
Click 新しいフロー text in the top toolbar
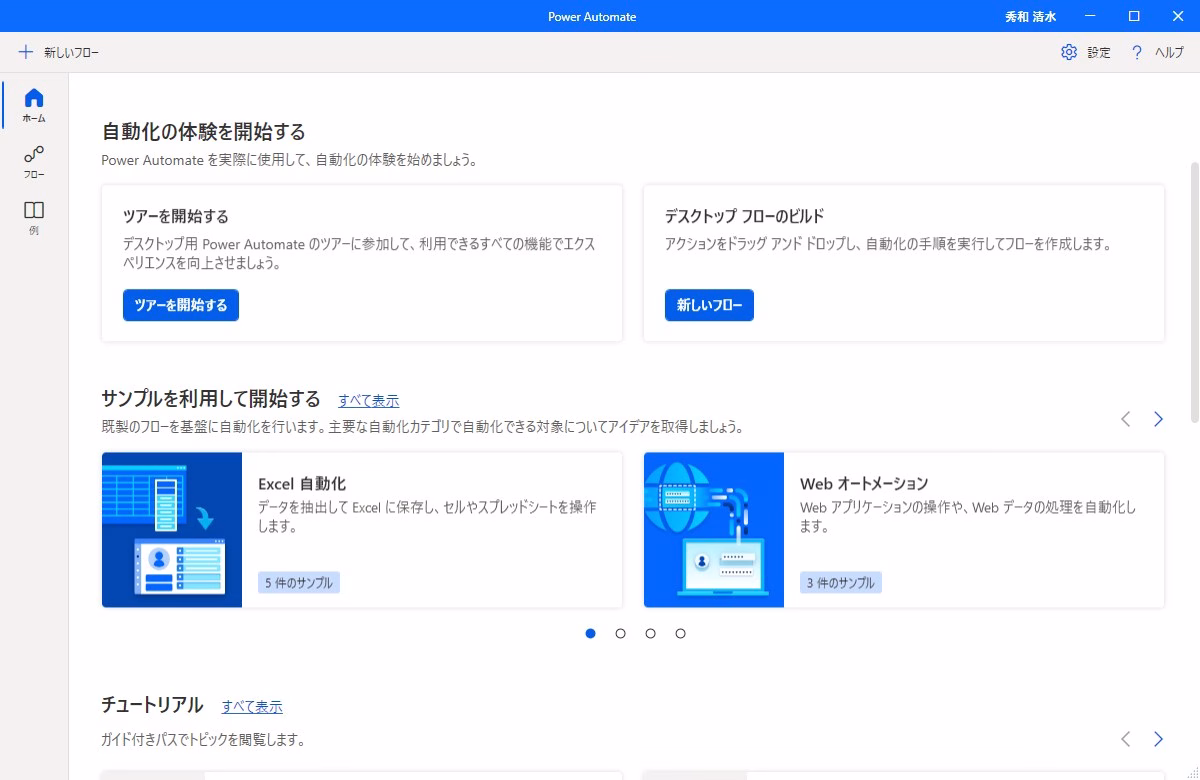click(71, 53)
